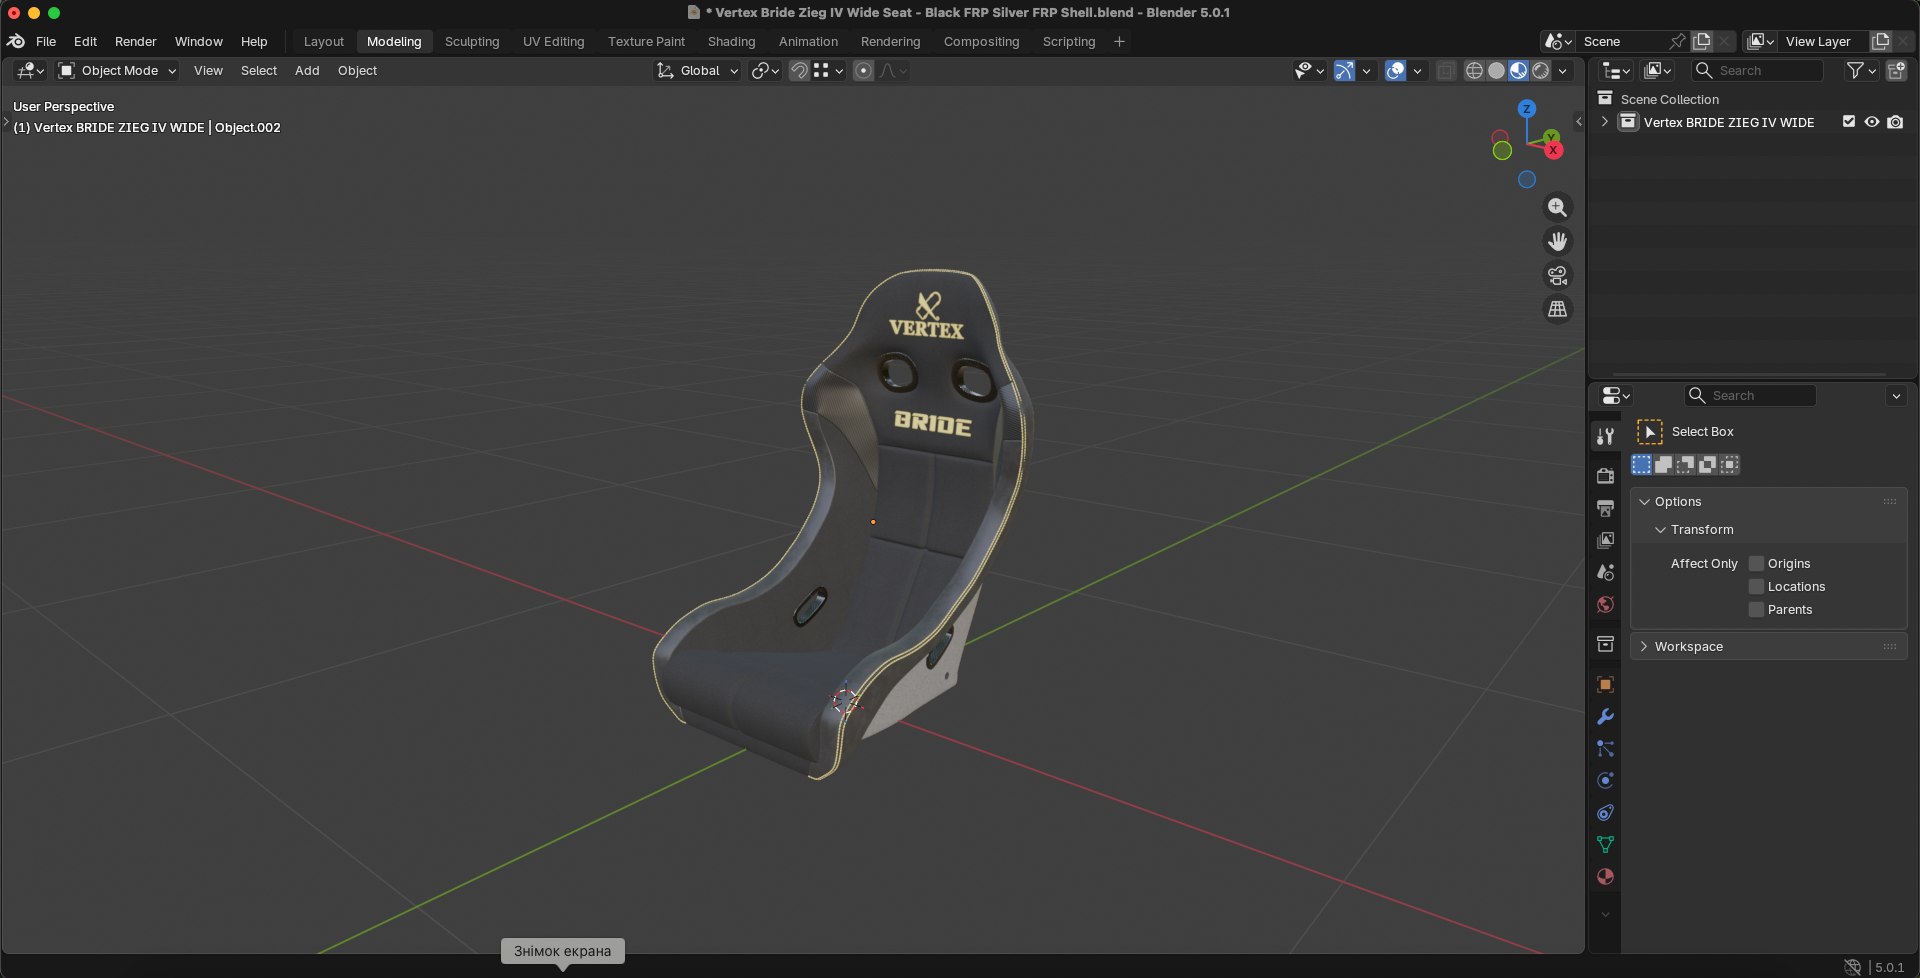
Task: Open the Particles properties tab
Action: tap(1605, 749)
